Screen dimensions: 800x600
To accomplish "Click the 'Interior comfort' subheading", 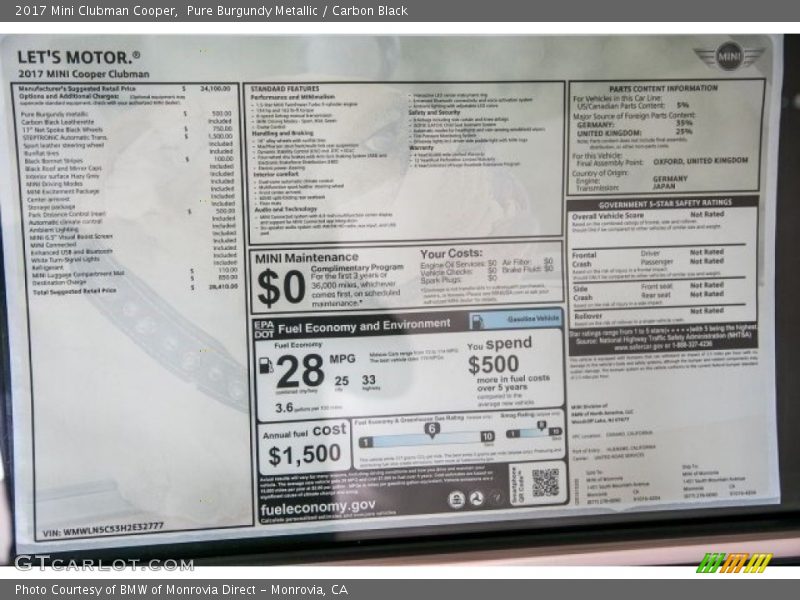I will [x=276, y=174].
